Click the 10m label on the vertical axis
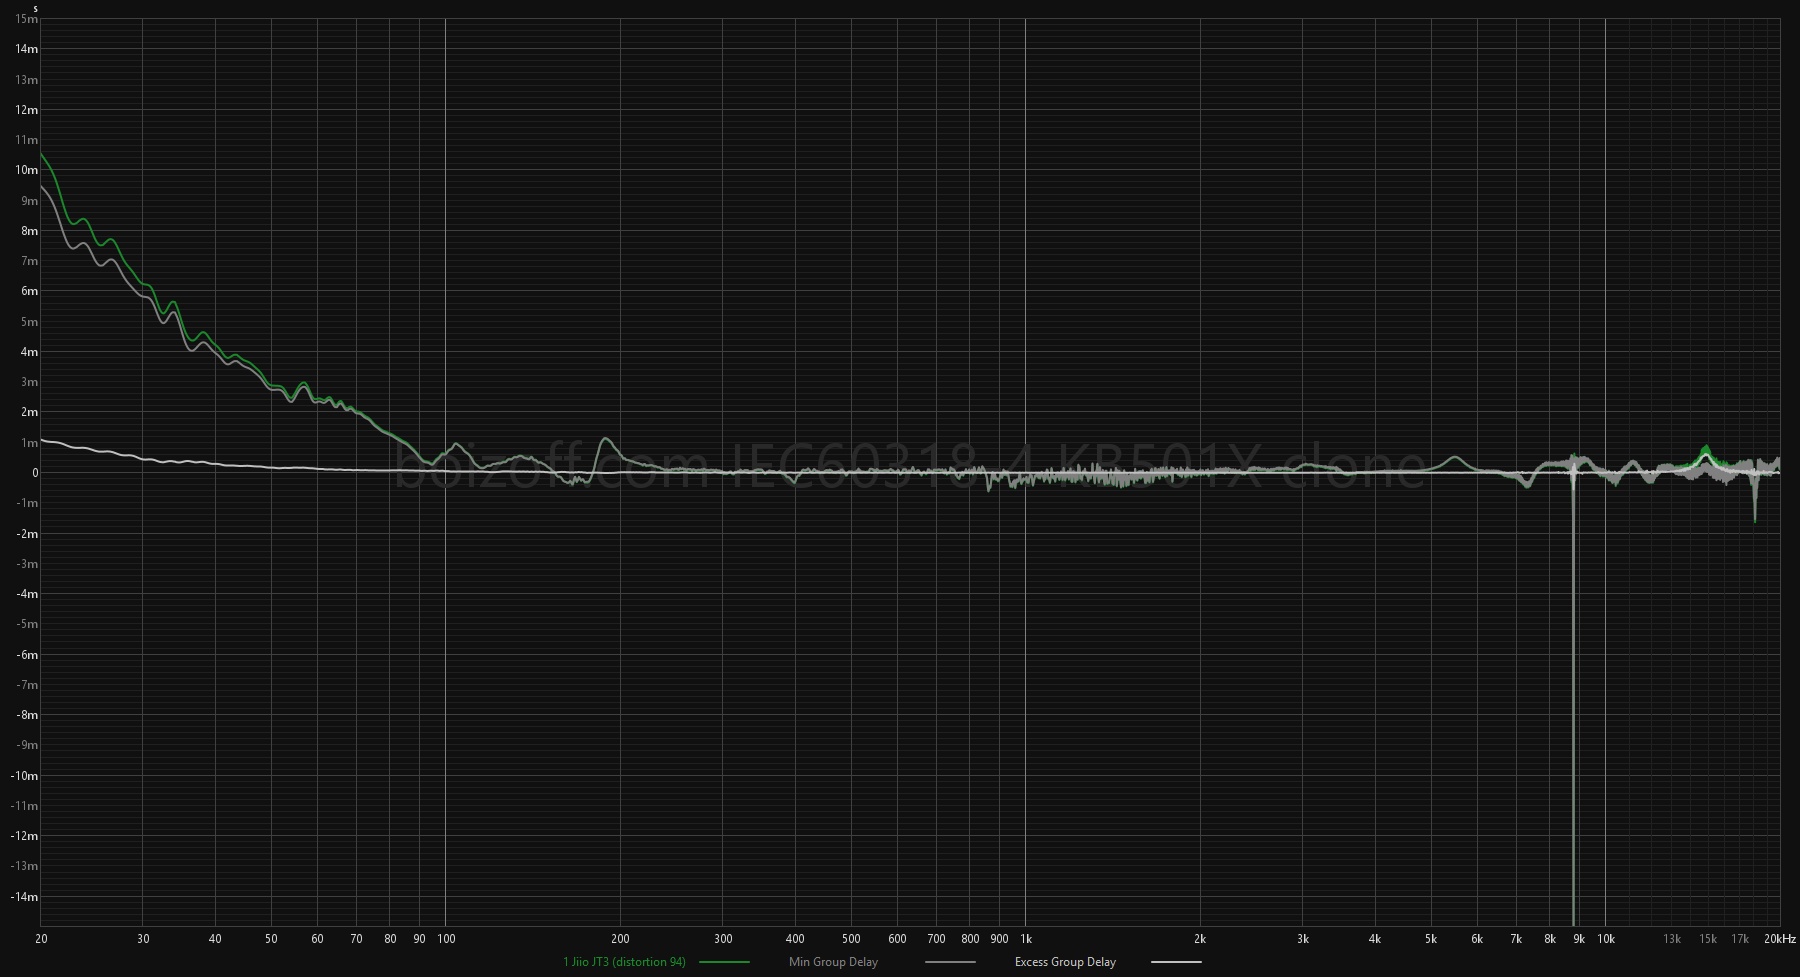Image resolution: width=1800 pixels, height=977 pixels. tap(27, 171)
